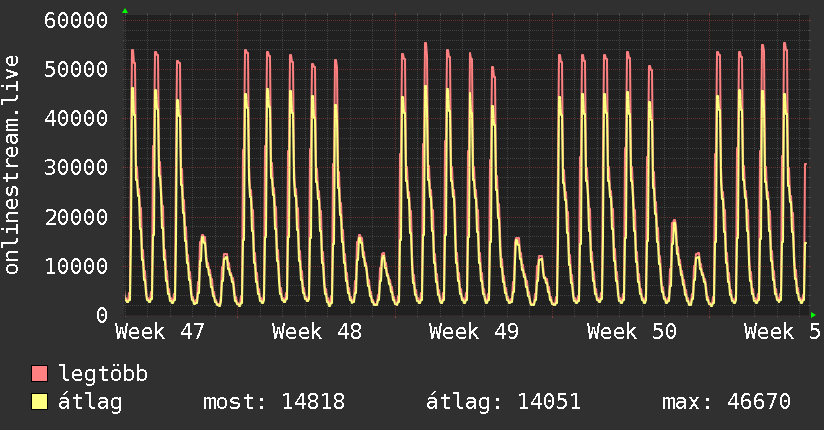Click the yellow átlag legend swatch
The width and height of the screenshot is (824, 430).
[x=39, y=402]
